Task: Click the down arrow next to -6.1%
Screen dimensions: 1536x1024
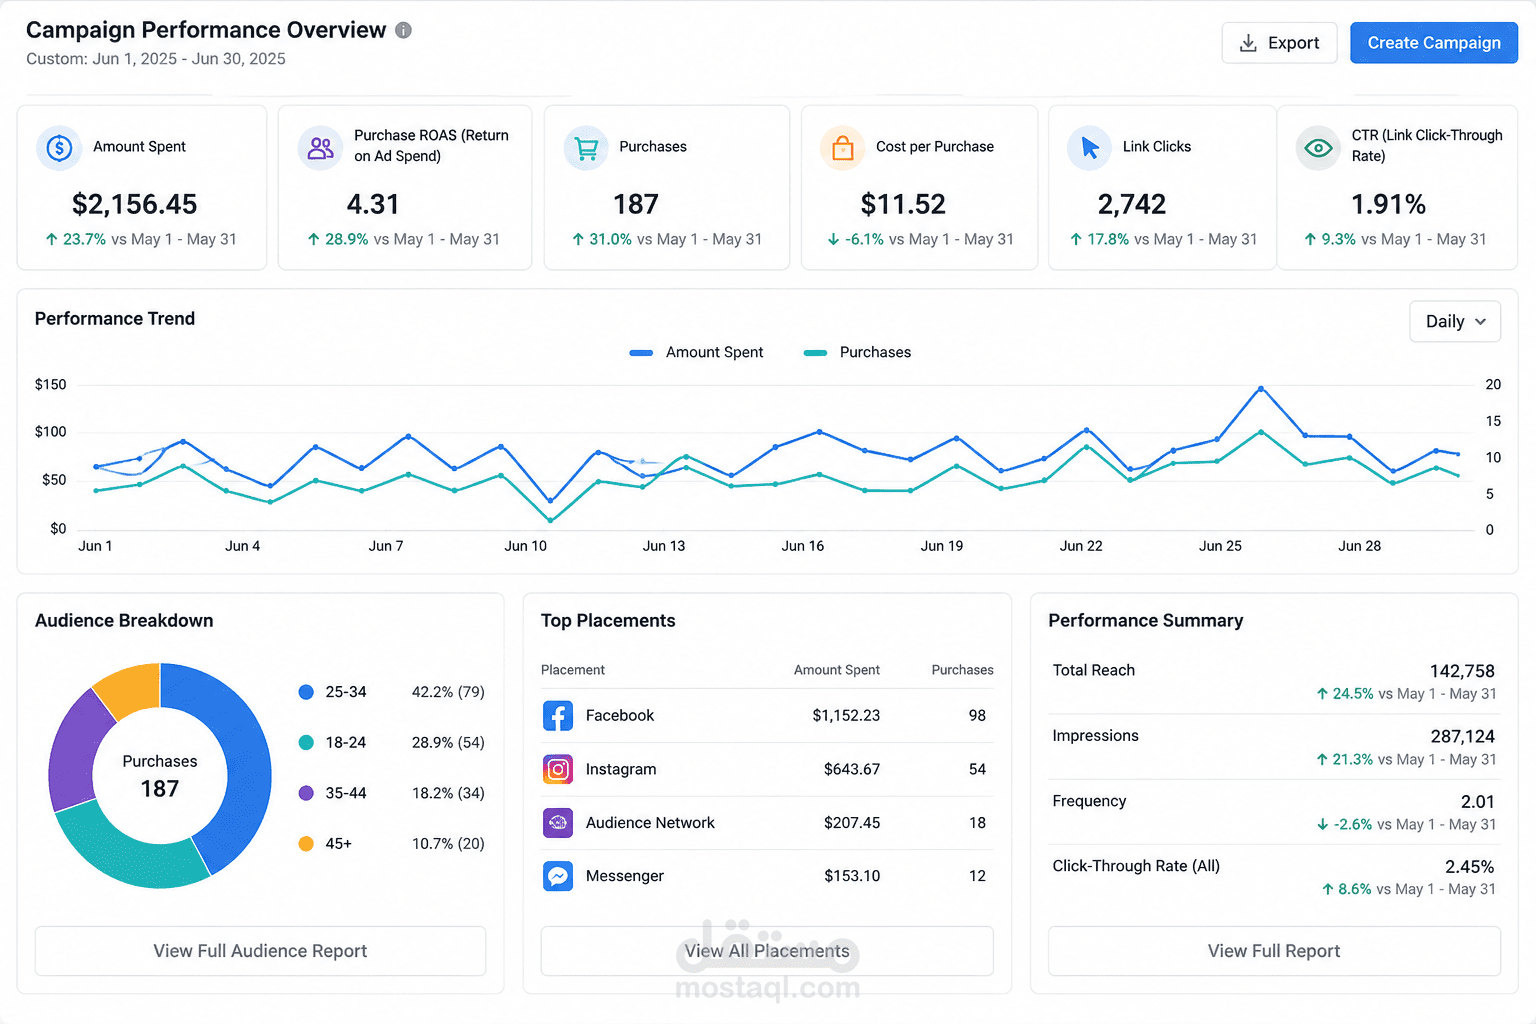Action: (833, 239)
